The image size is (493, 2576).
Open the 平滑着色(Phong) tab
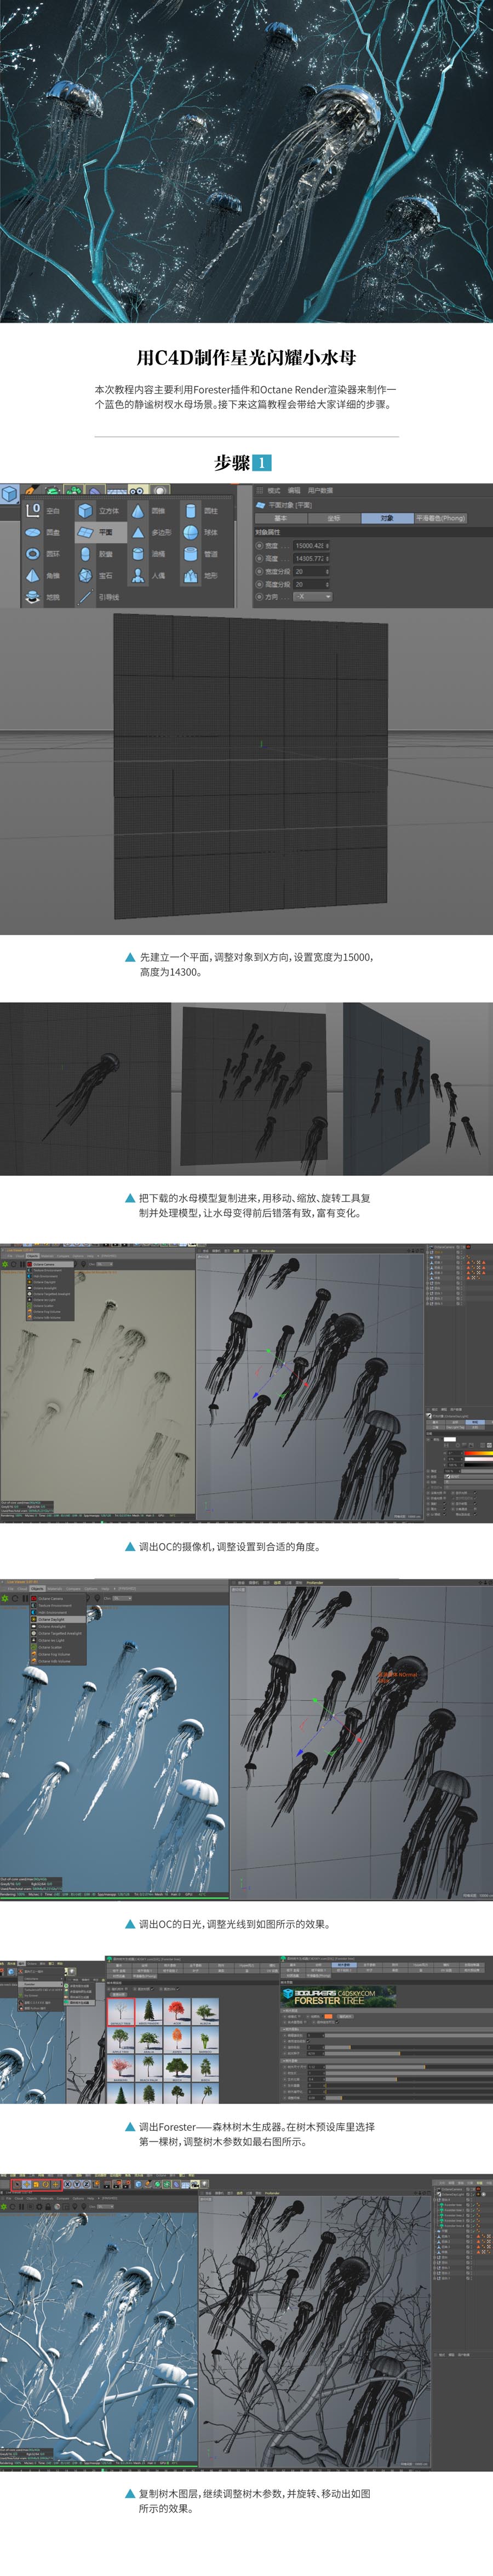(x=441, y=518)
